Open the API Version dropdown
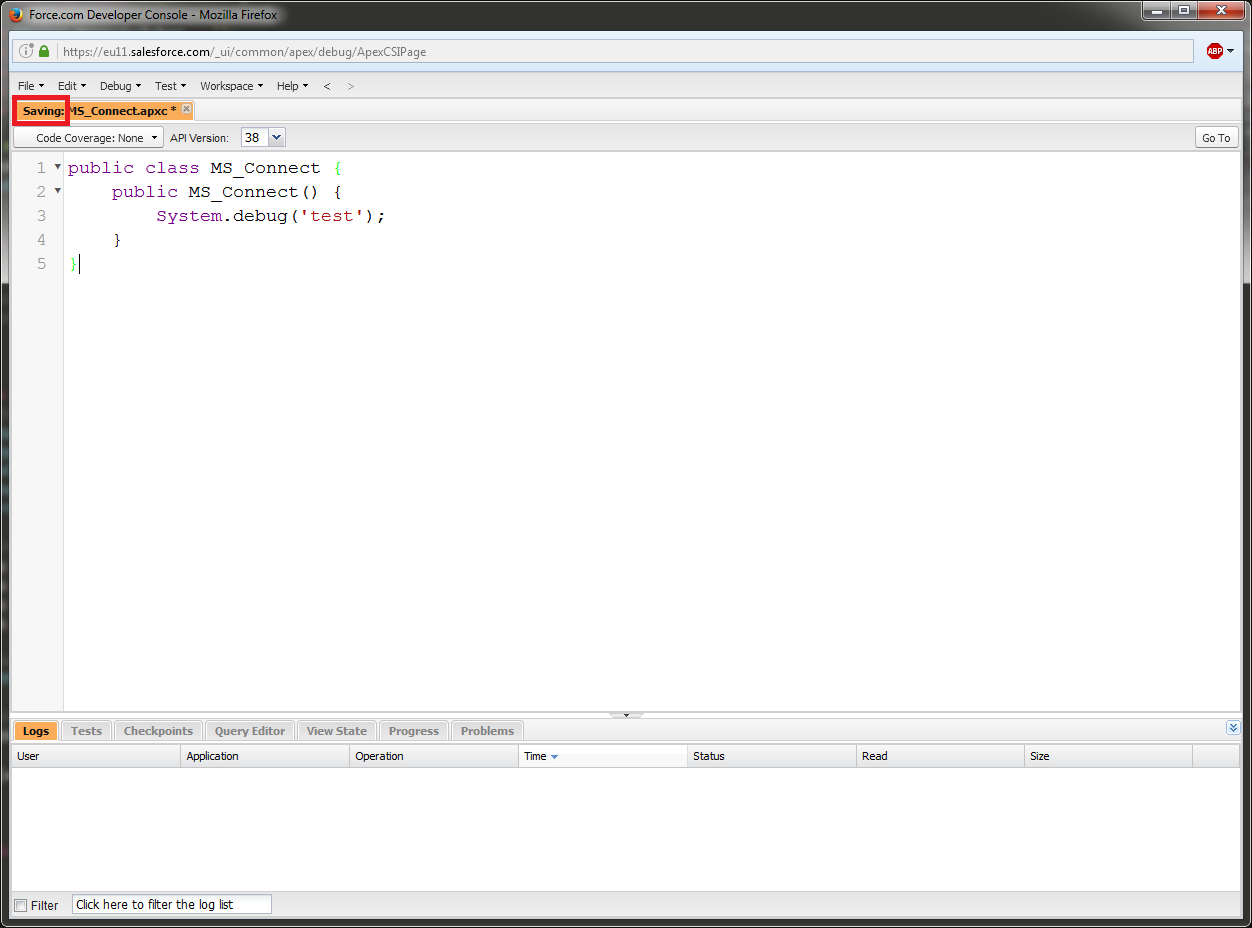 pos(276,138)
